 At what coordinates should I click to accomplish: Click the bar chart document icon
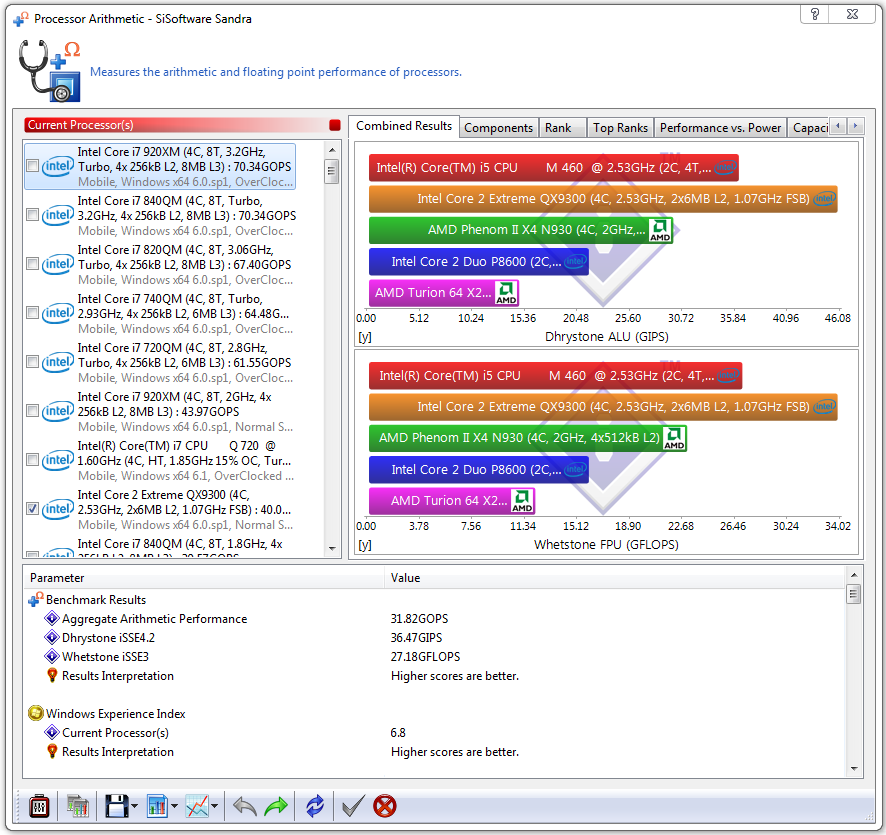click(157, 806)
